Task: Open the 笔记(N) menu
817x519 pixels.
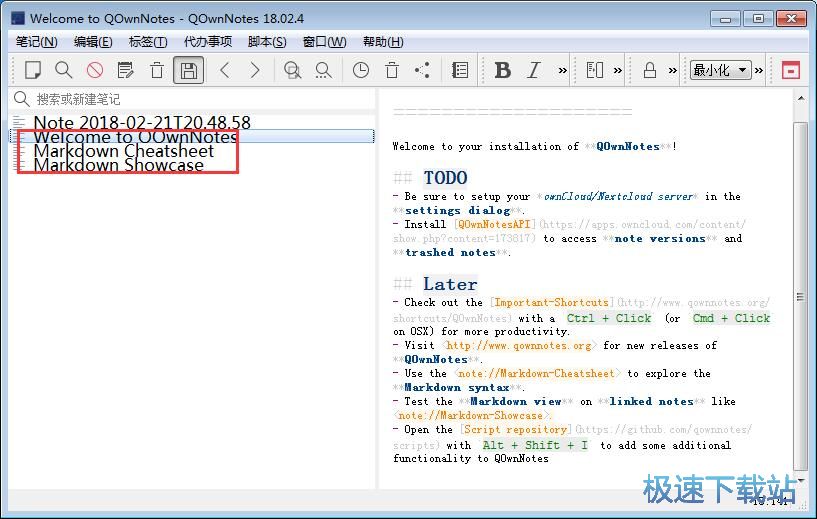Action: 37,41
